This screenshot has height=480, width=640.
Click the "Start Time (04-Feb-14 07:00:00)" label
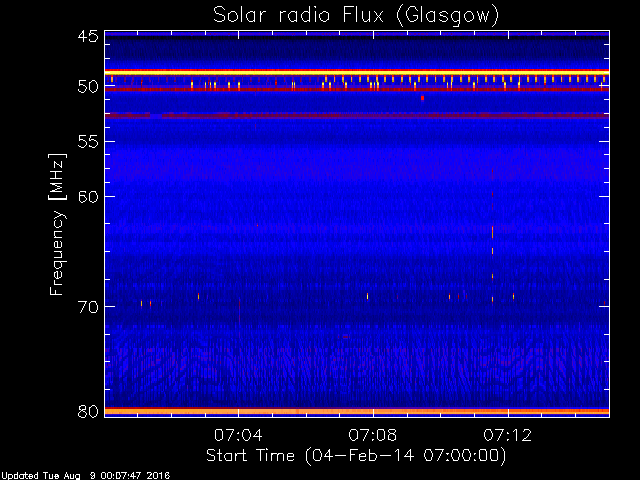(x=356, y=456)
